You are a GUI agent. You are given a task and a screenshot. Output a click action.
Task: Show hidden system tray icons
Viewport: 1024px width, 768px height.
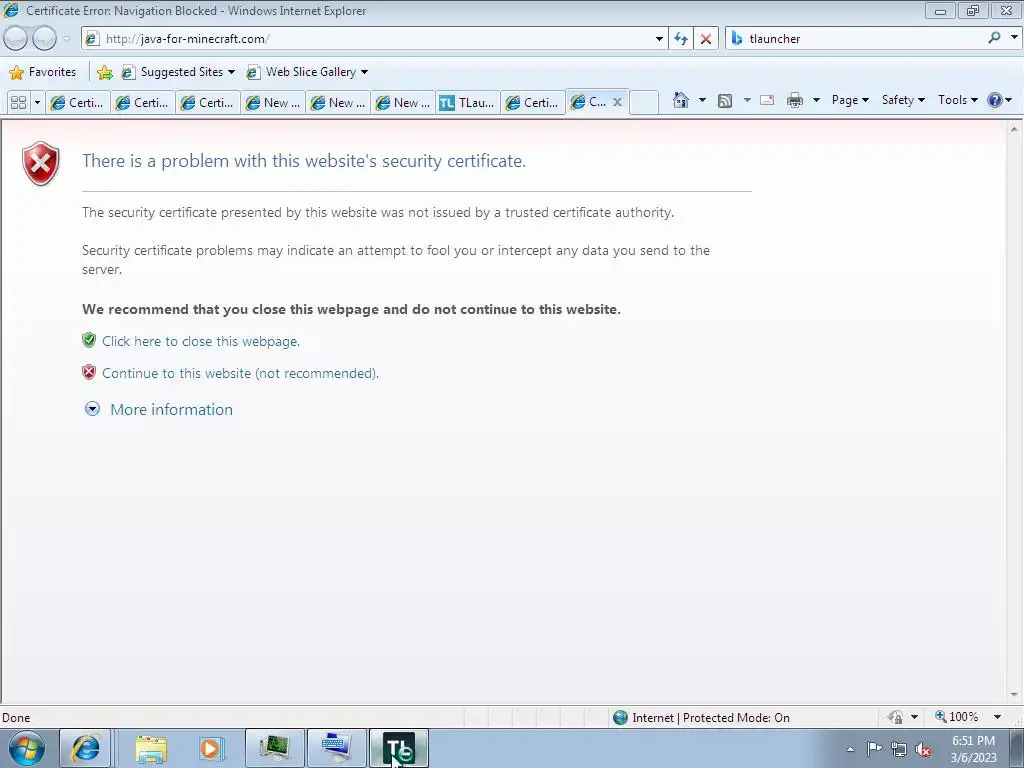point(850,749)
